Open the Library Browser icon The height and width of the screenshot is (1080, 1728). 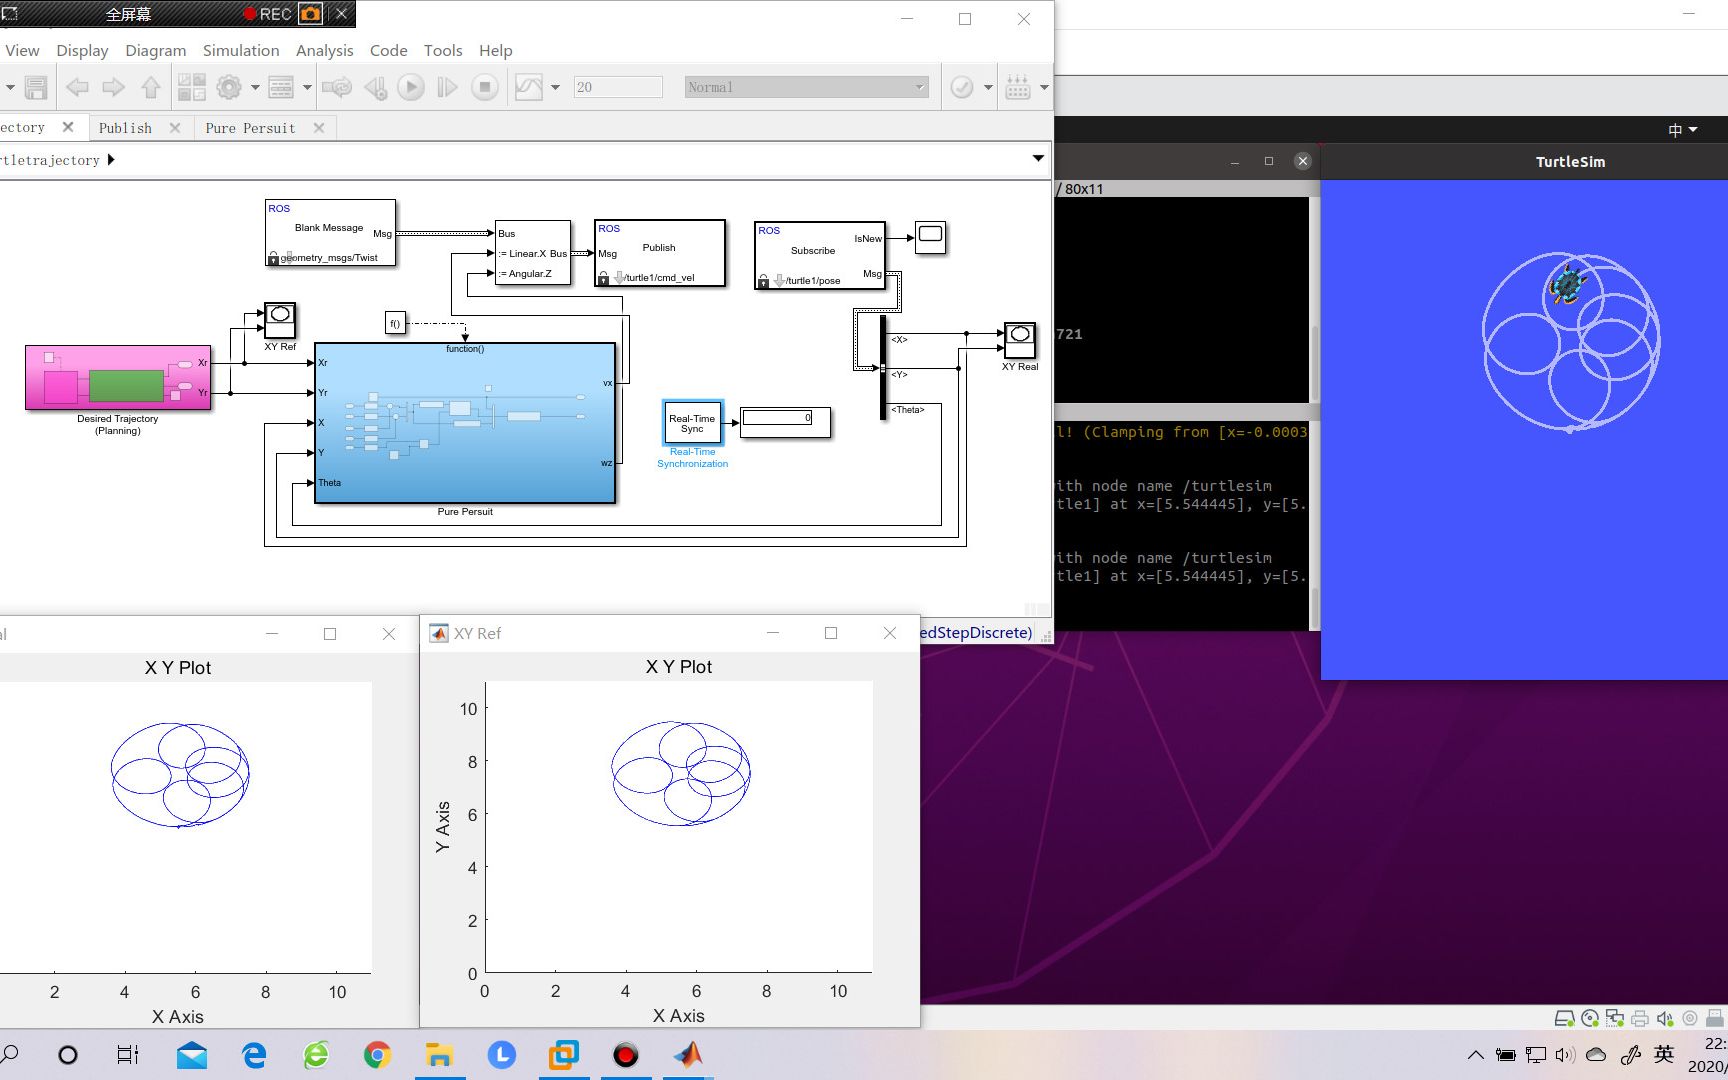pyautogui.click(x=191, y=88)
